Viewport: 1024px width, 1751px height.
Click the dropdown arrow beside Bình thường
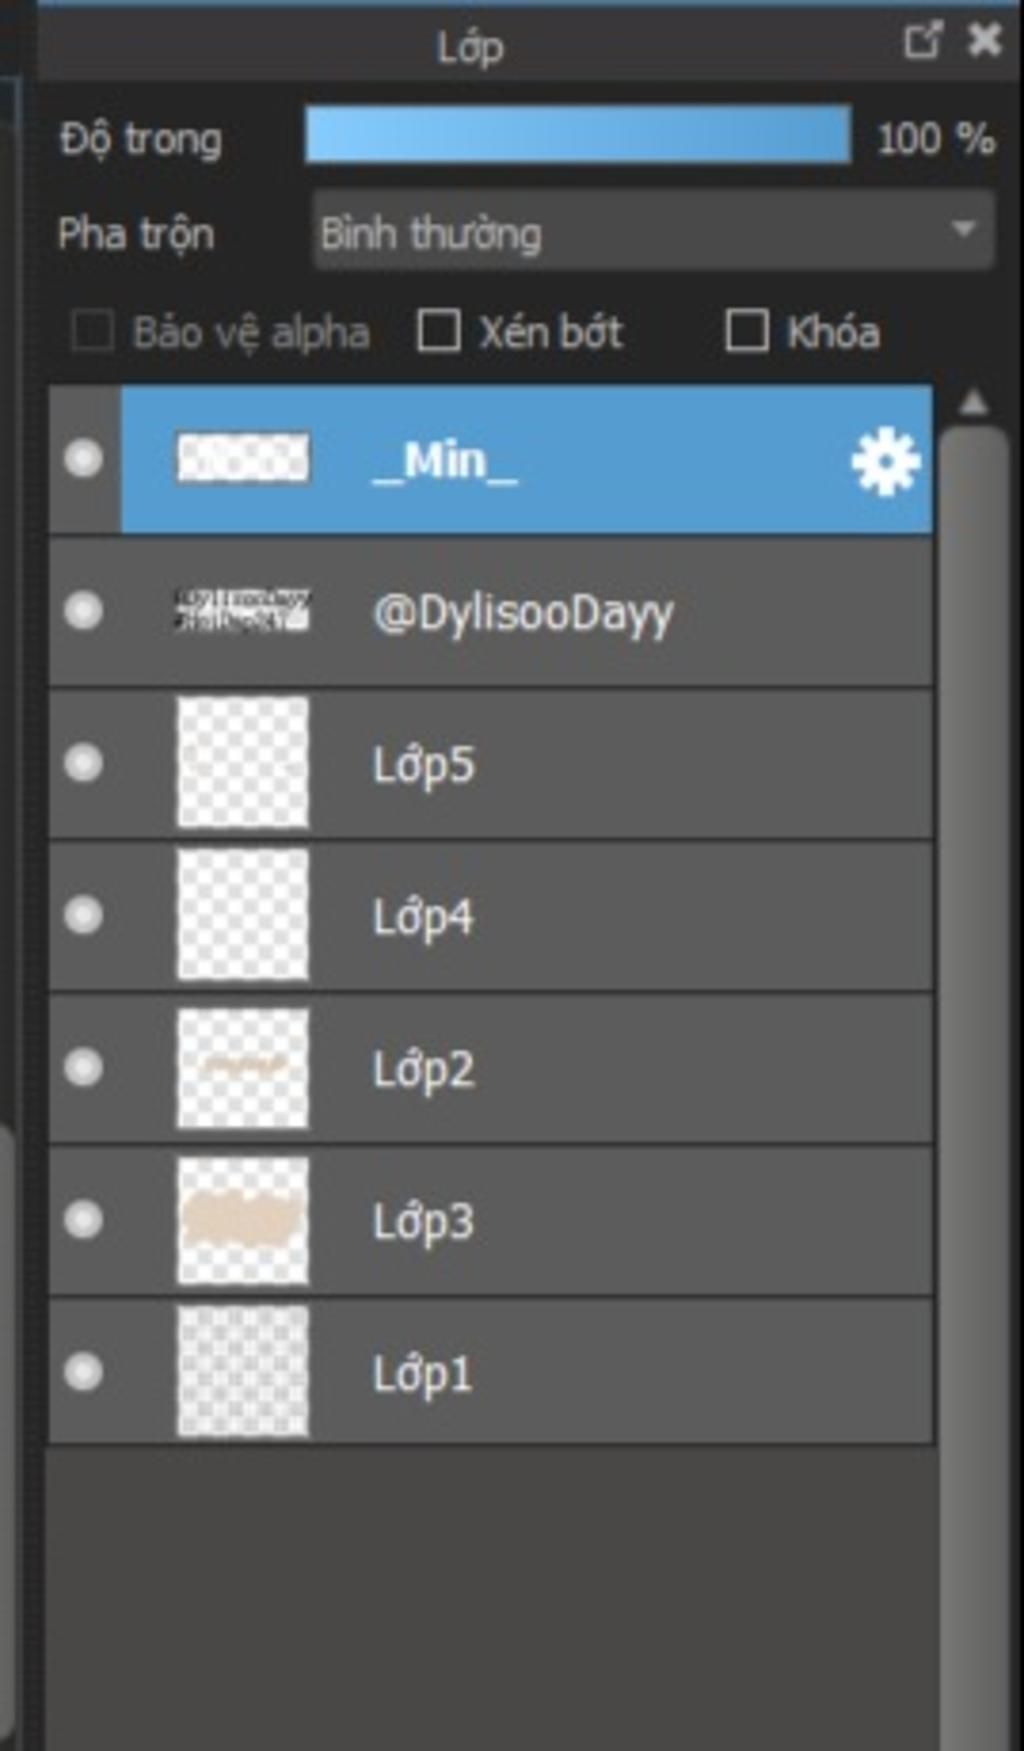[964, 230]
